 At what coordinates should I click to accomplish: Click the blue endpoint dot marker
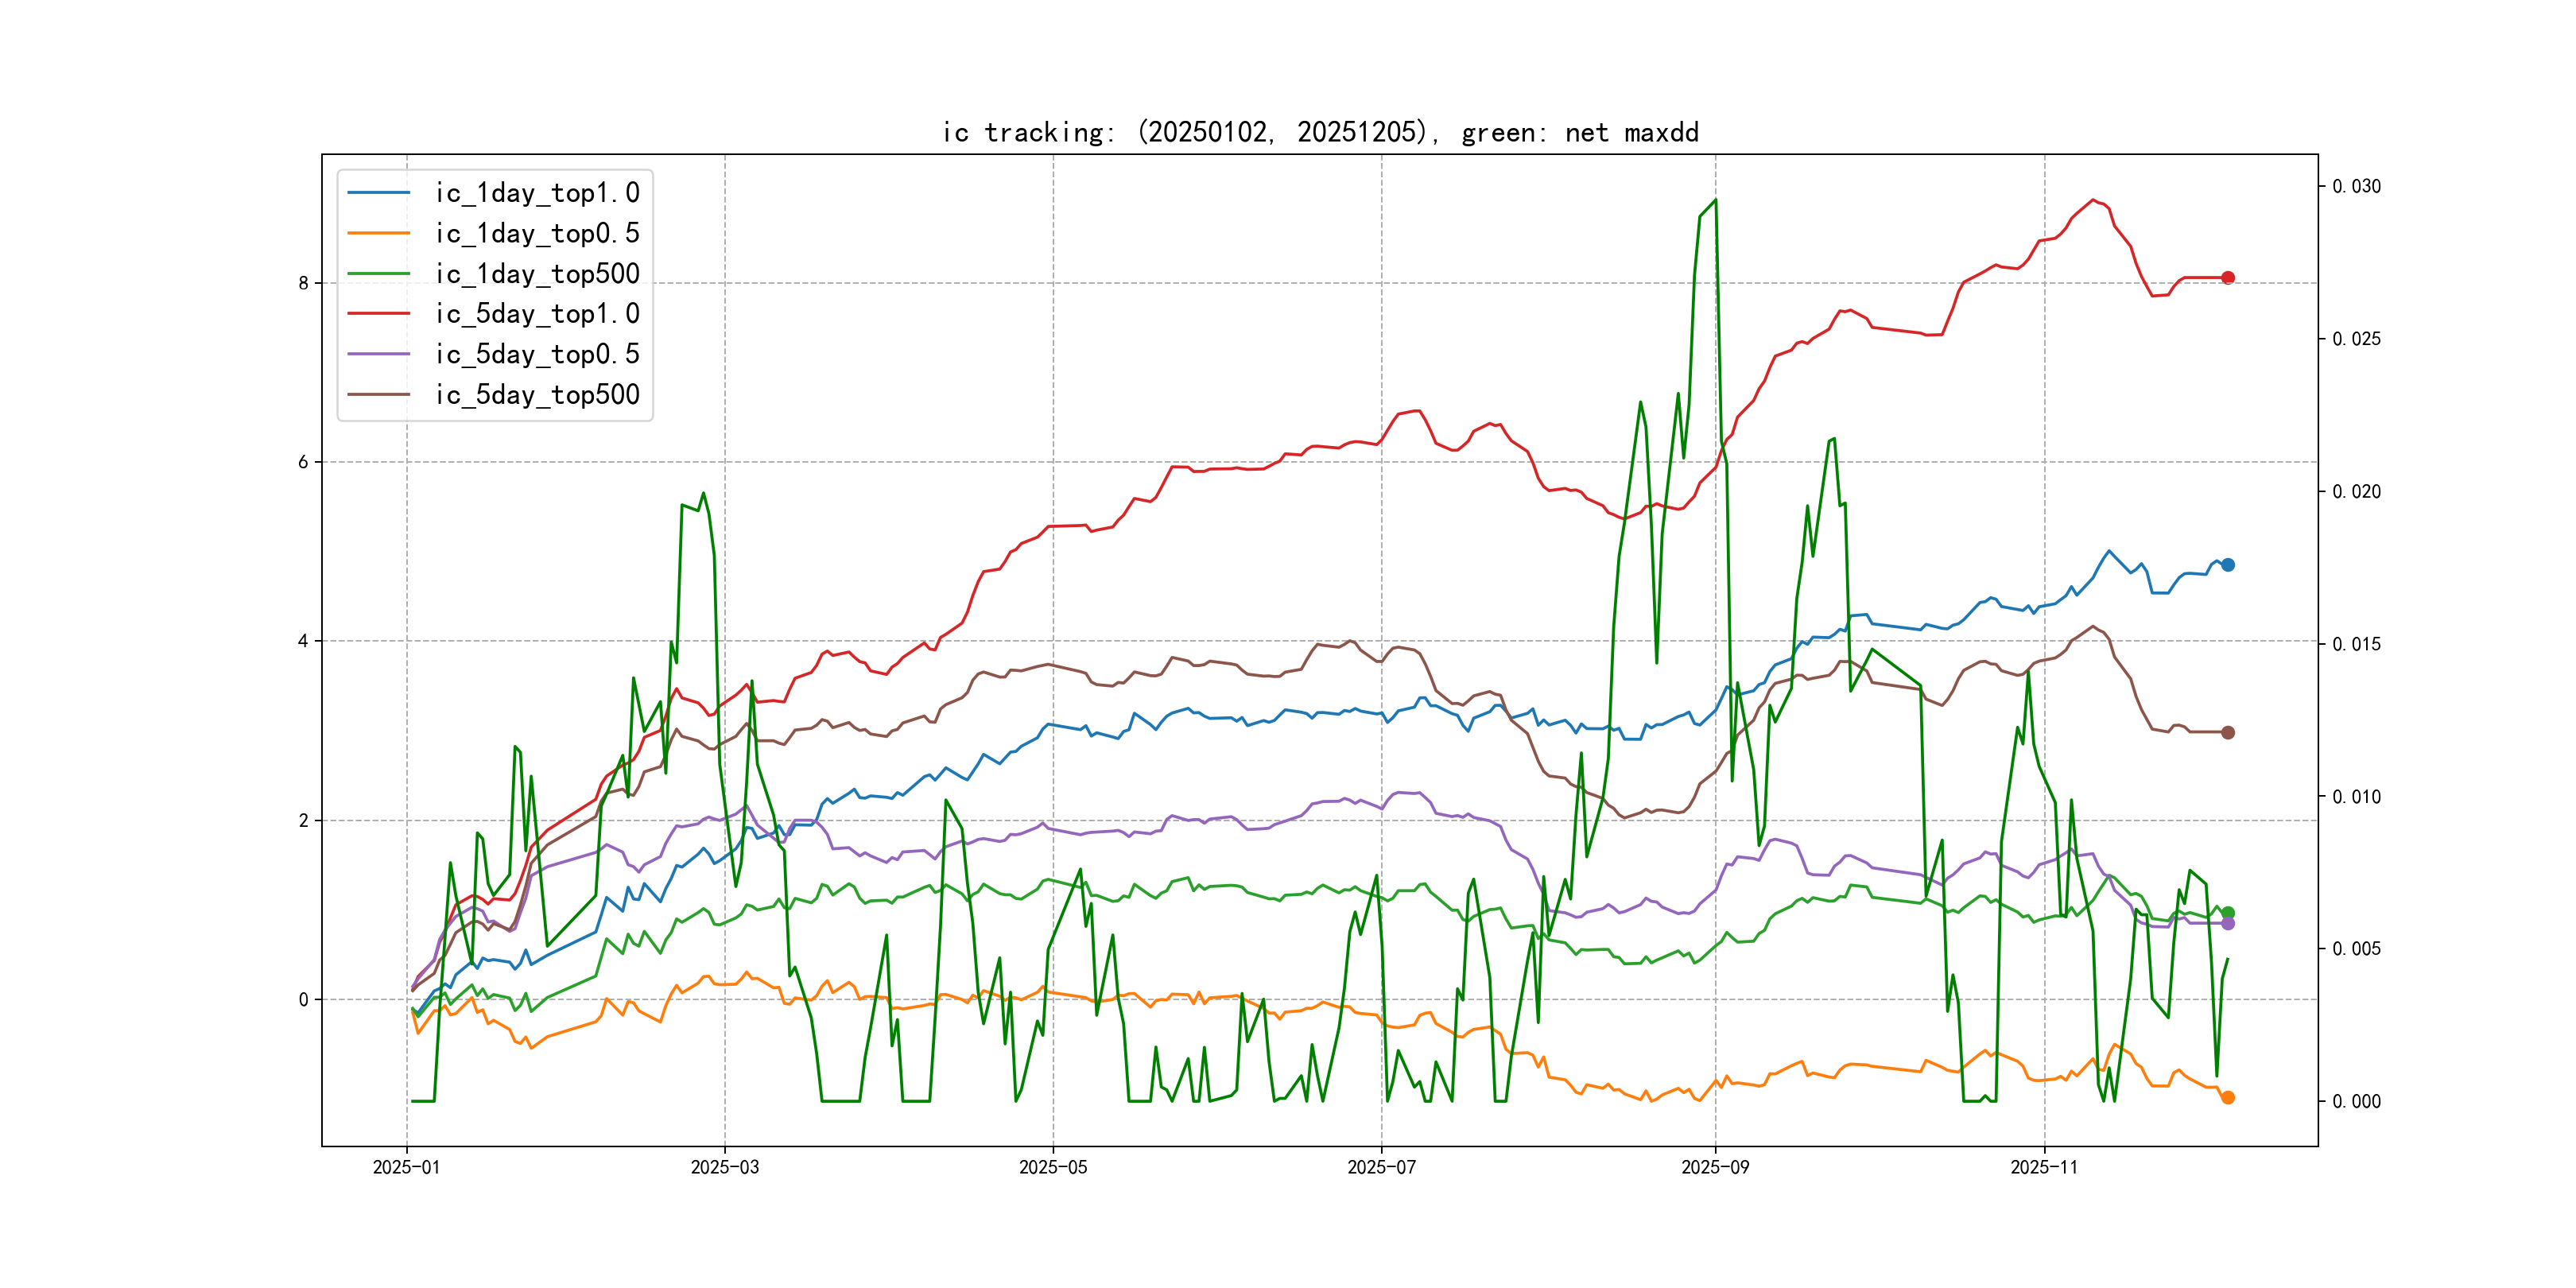click(2228, 565)
